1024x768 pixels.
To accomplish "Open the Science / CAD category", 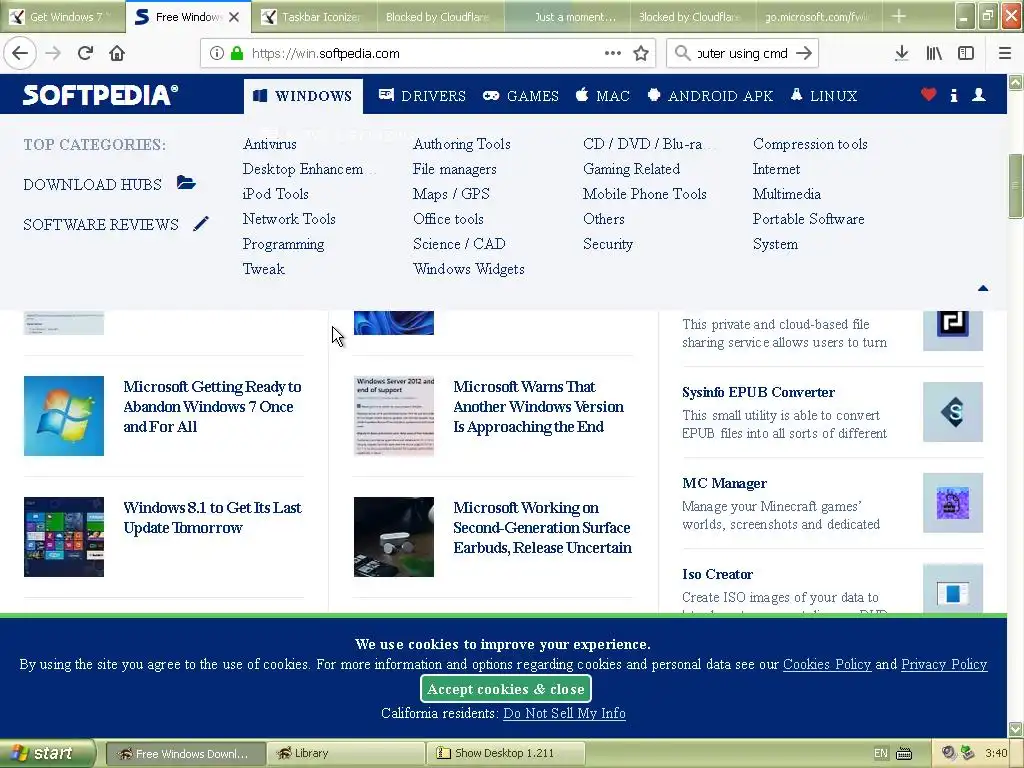I will pyautogui.click(x=459, y=244).
